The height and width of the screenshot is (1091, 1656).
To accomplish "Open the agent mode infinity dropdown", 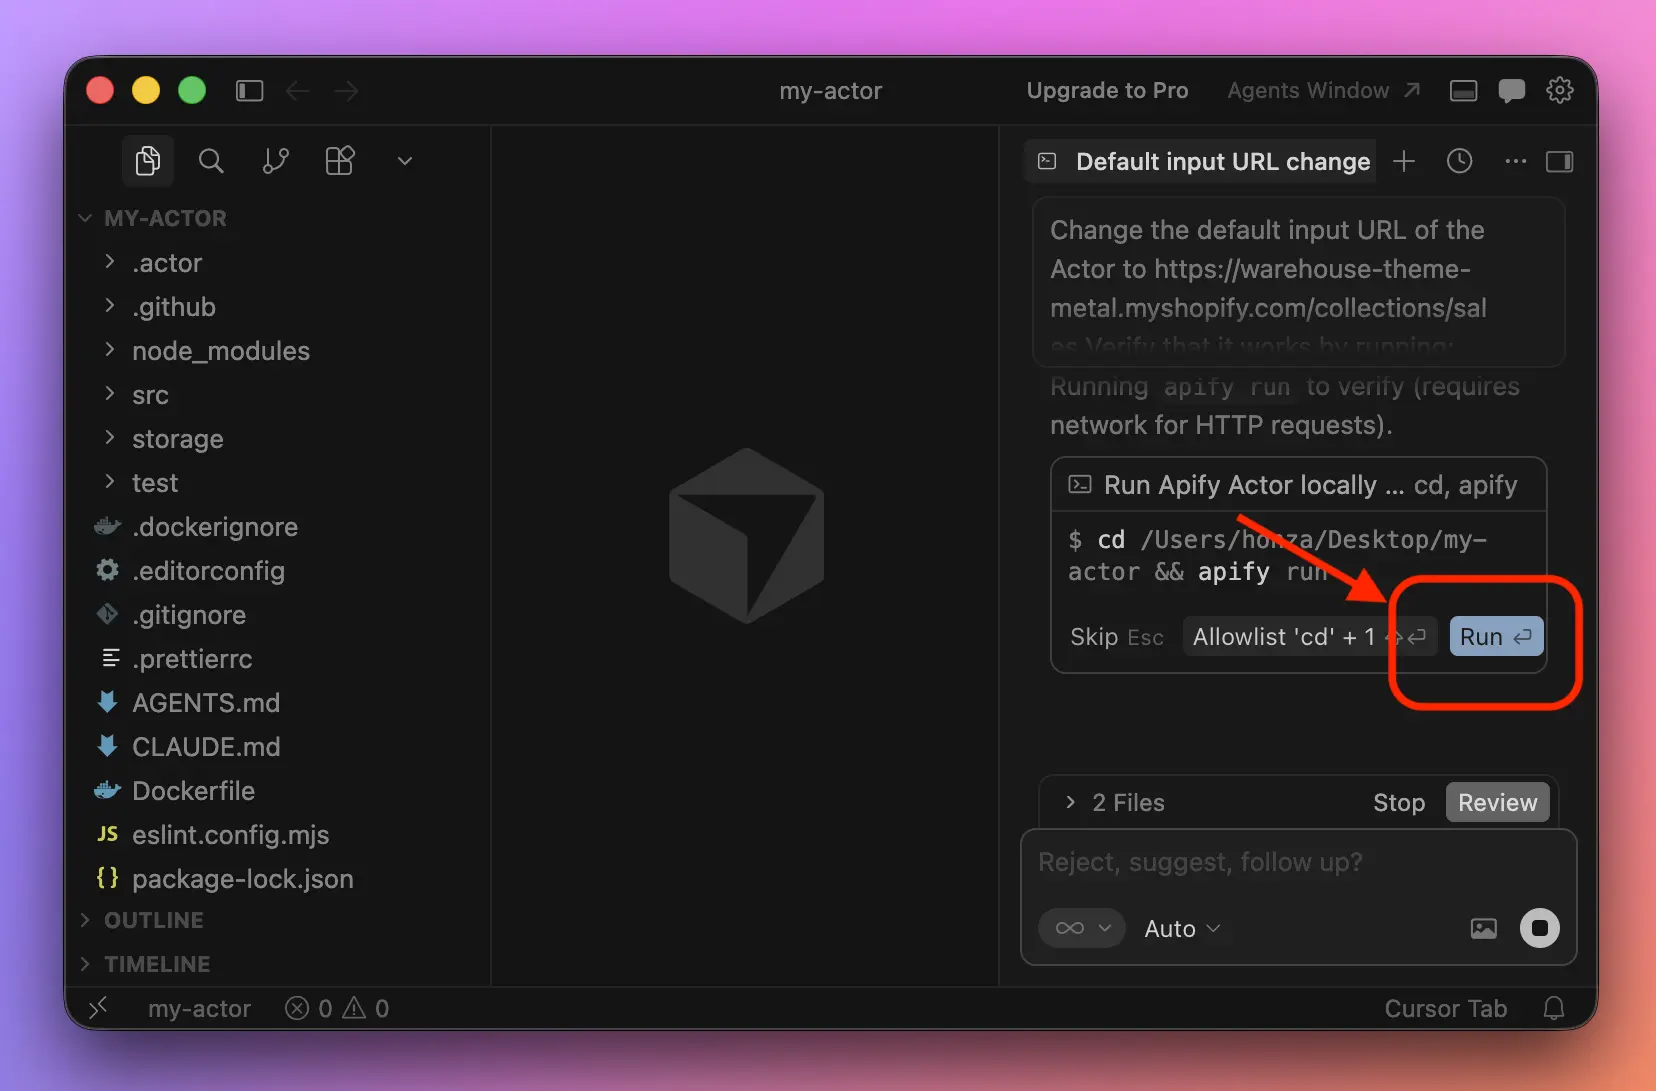I will 1082,928.
